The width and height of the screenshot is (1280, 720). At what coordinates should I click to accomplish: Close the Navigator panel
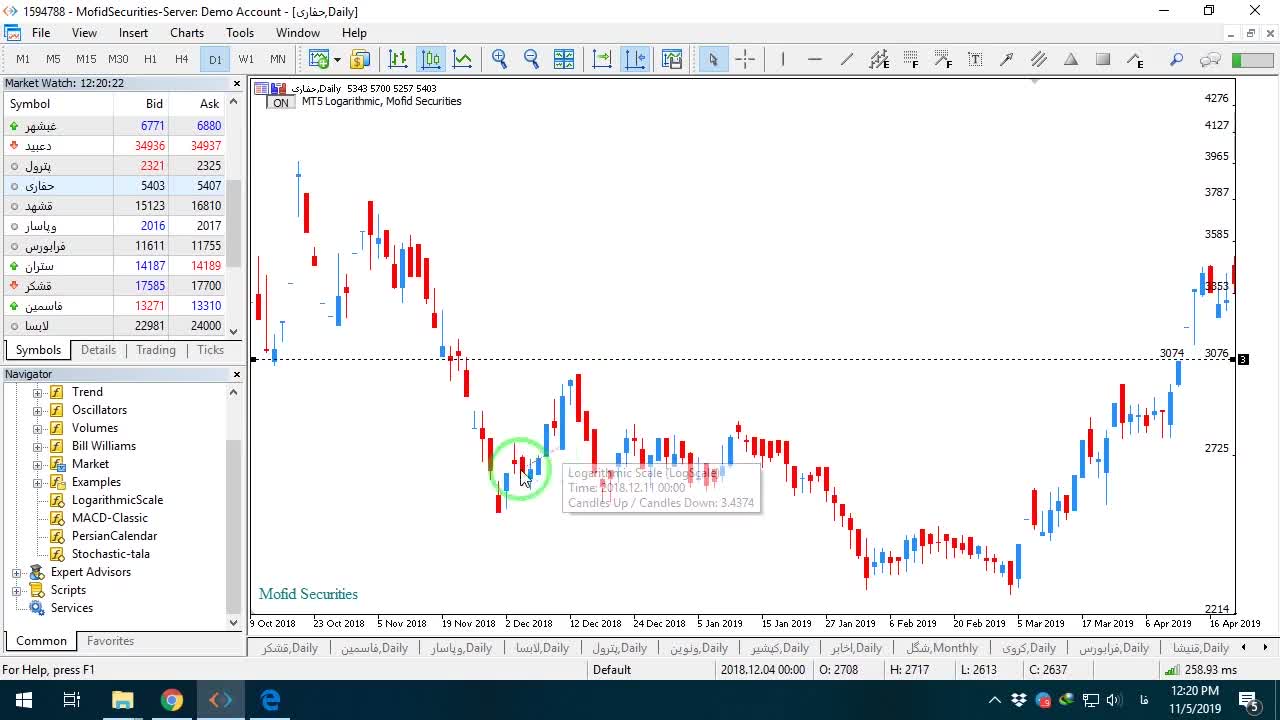237,374
